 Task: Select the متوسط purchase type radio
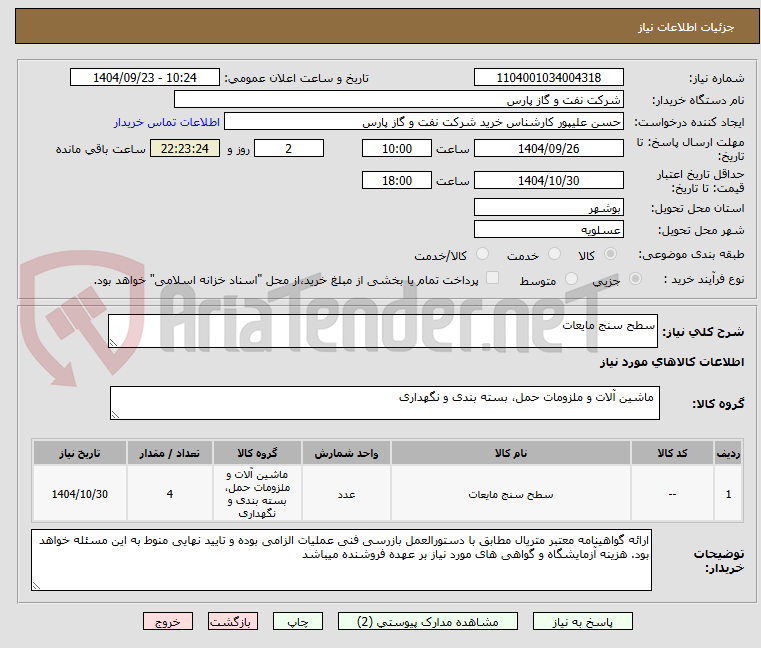(571, 279)
